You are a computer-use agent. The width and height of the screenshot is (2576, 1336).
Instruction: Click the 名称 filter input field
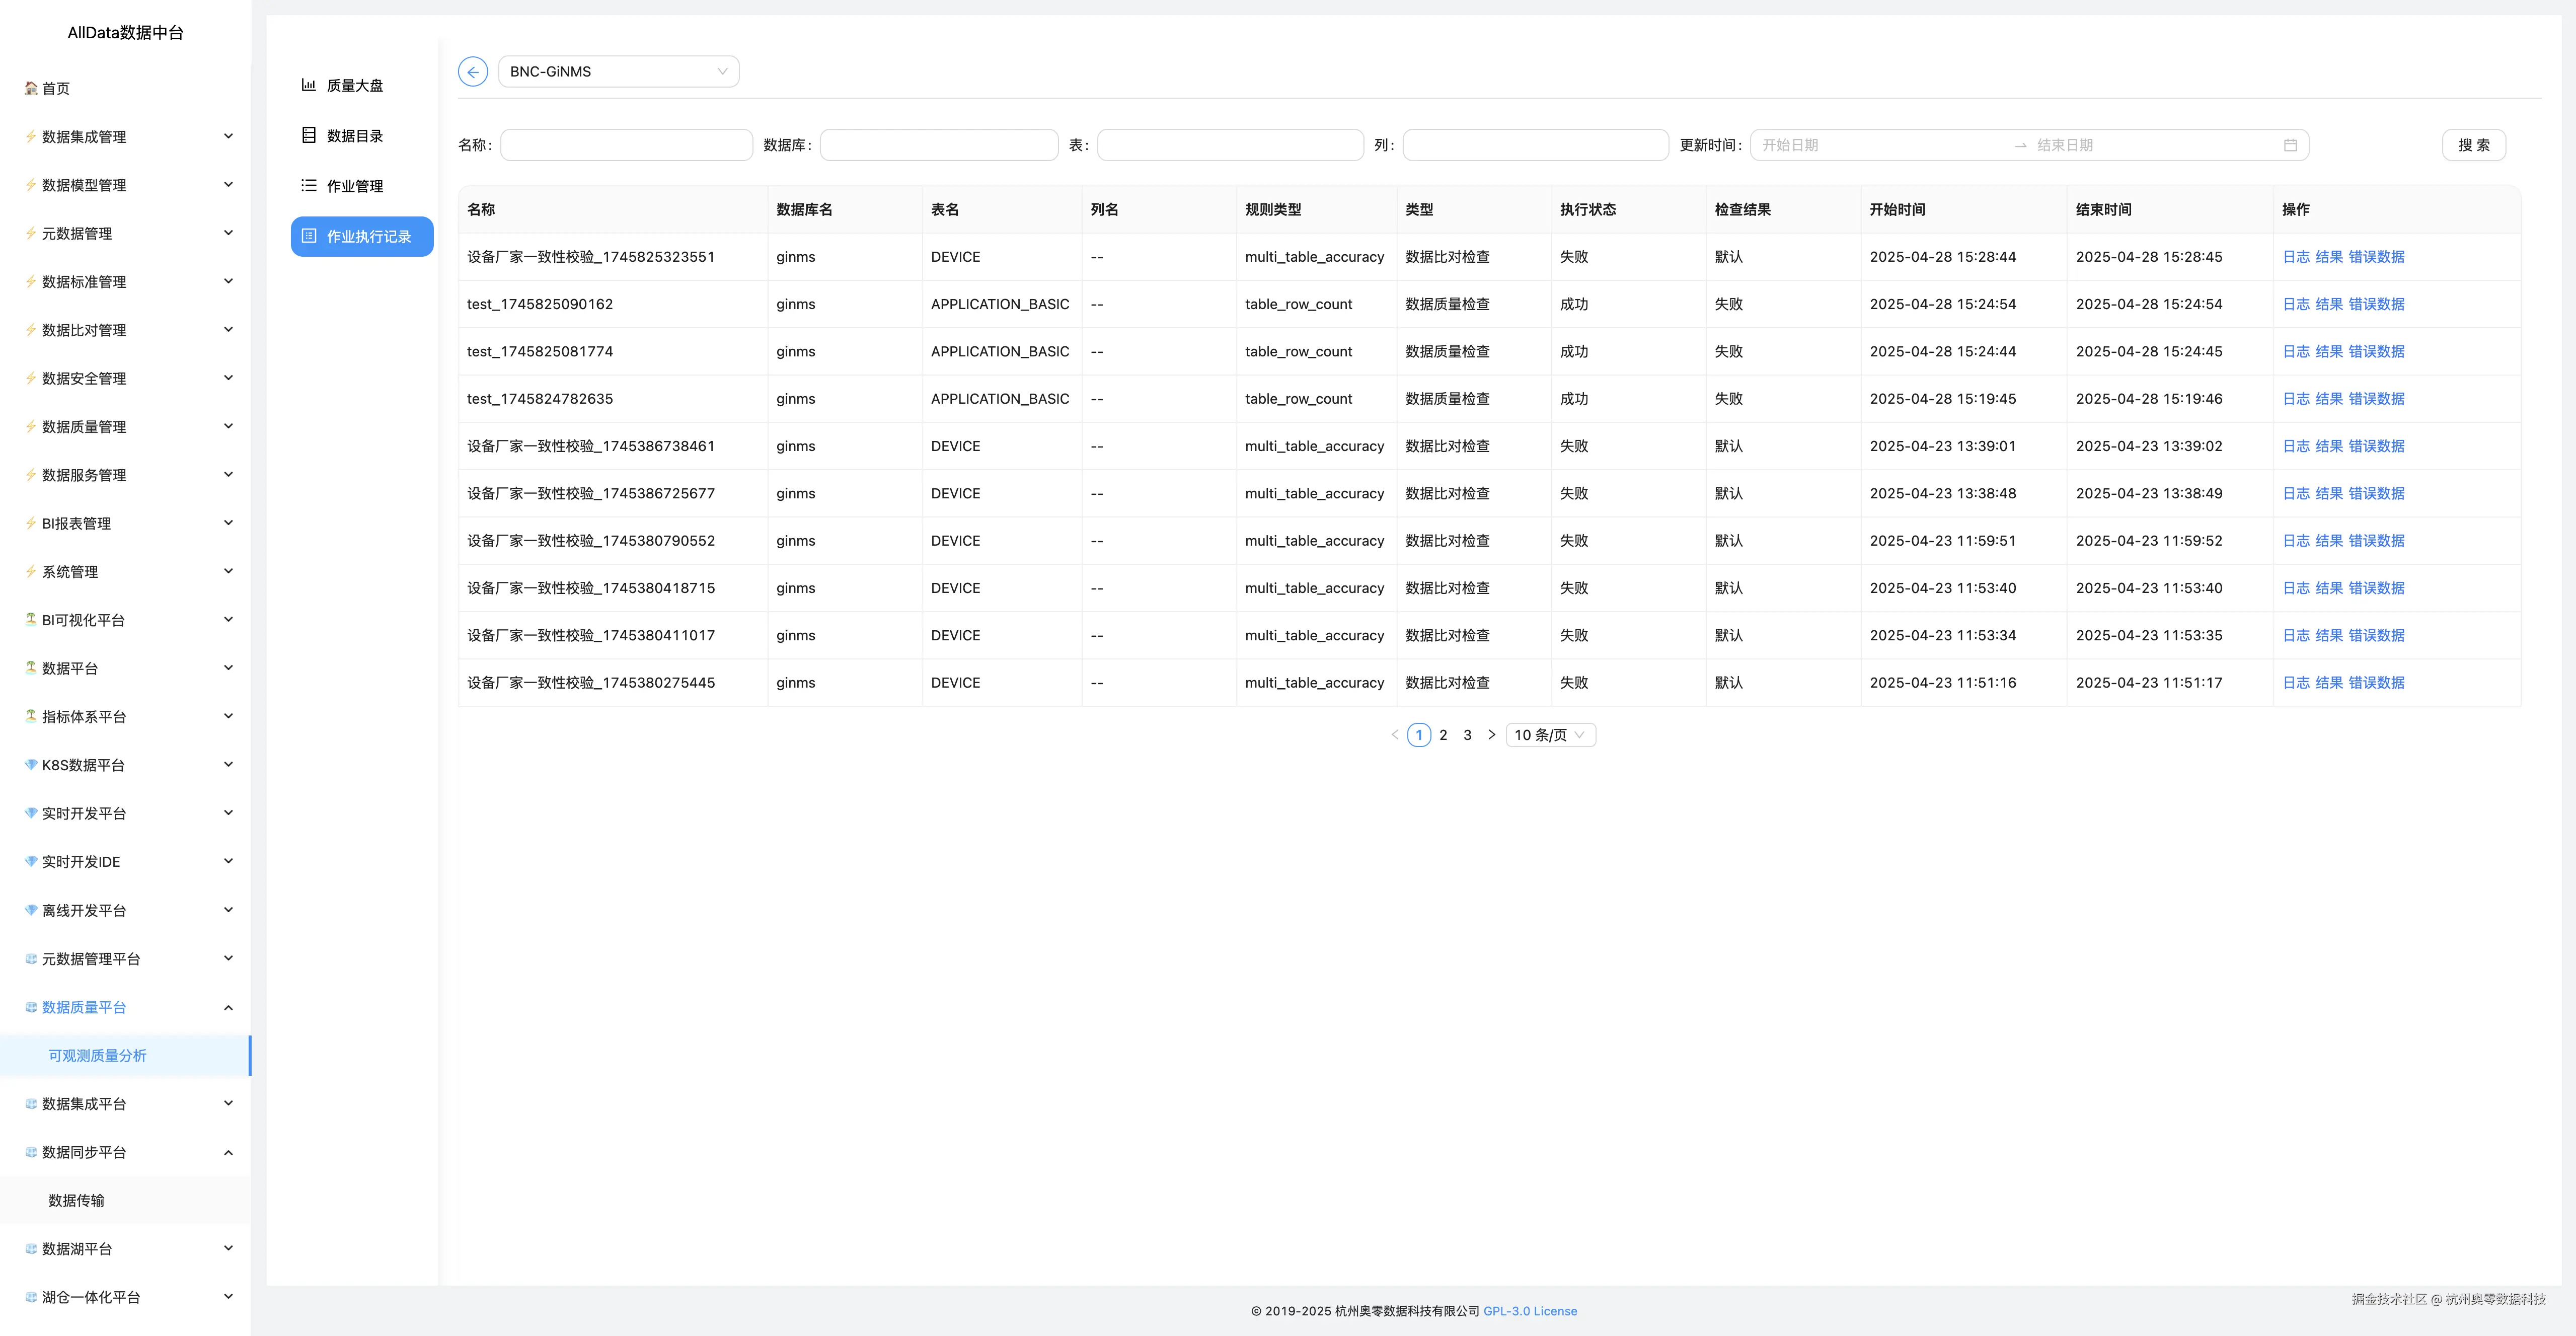626,145
